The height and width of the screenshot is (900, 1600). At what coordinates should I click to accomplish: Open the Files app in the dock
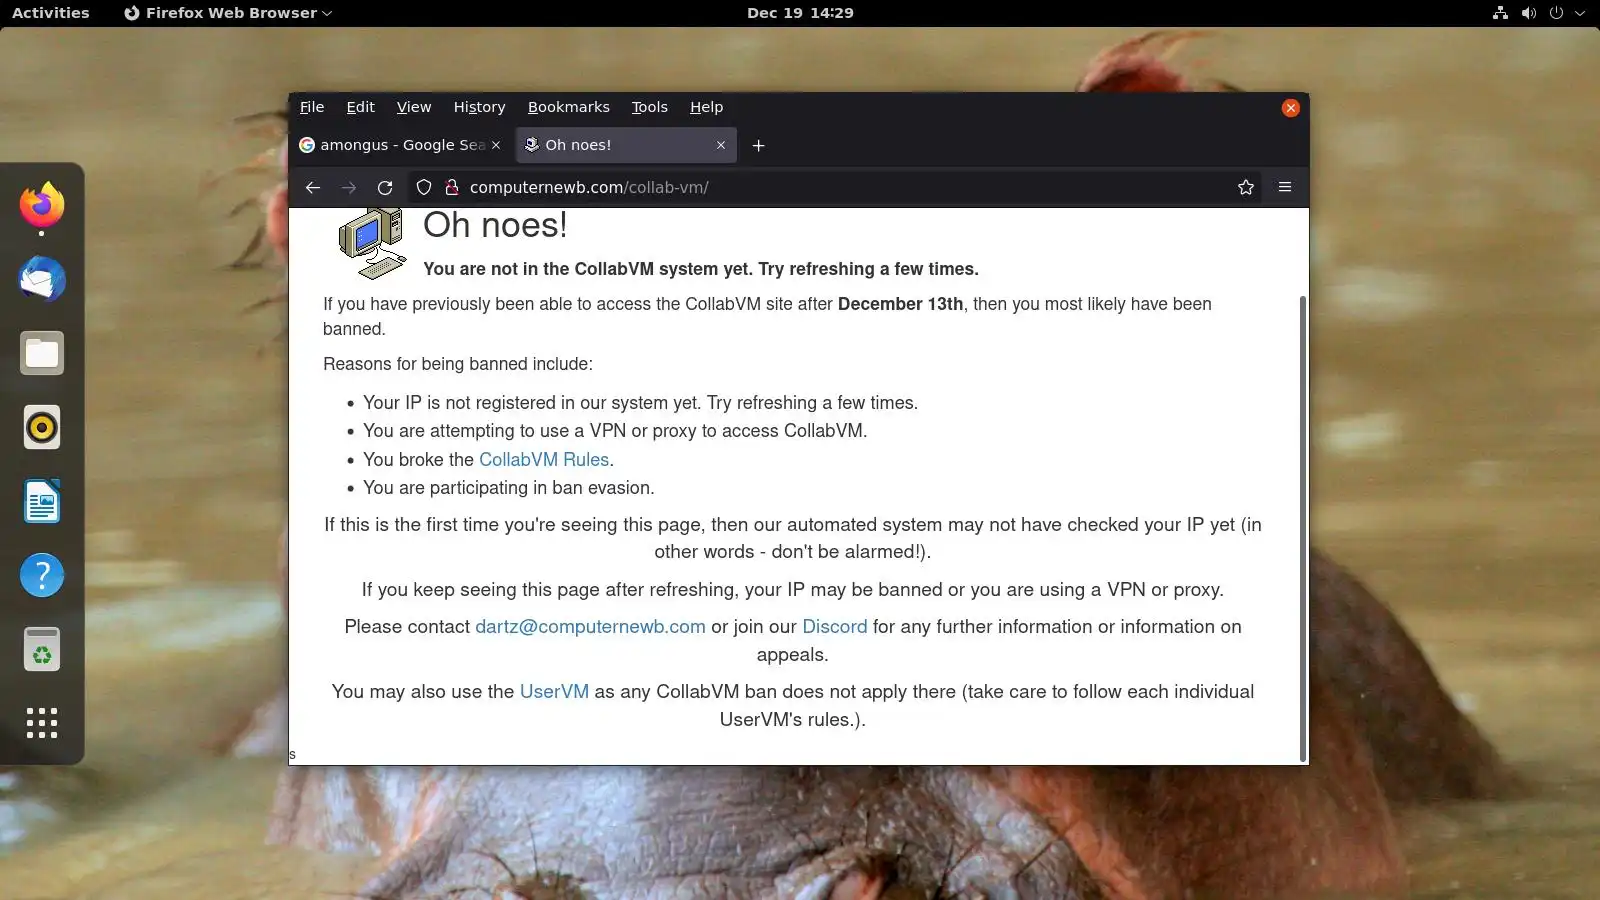[x=42, y=353]
